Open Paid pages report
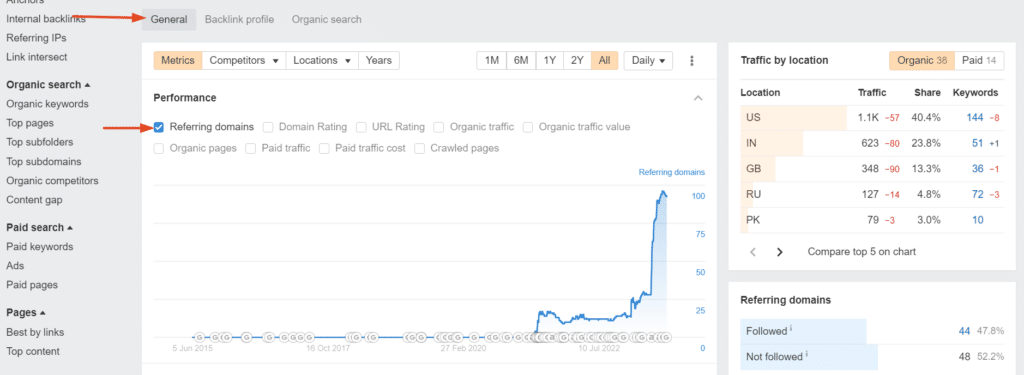 pos(32,285)
